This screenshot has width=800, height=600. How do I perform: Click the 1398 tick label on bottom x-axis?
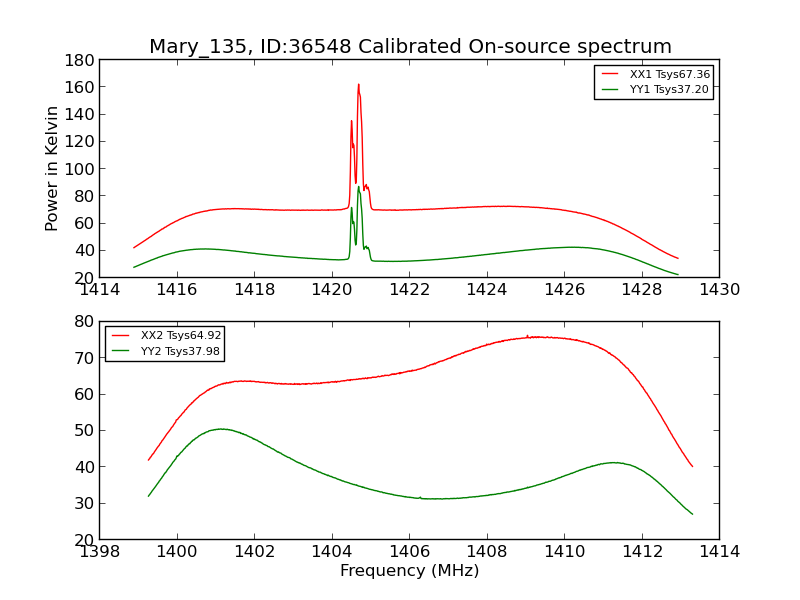[99, 552]
